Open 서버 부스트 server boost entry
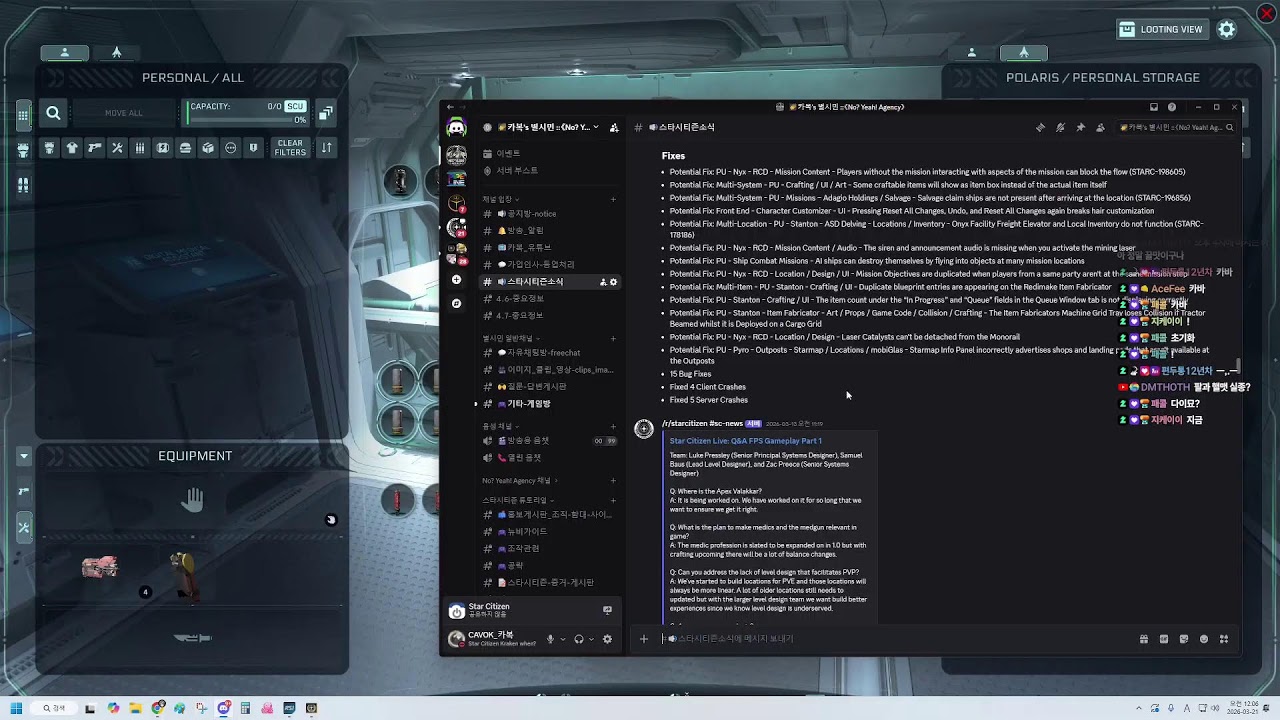 click(548, 171)
